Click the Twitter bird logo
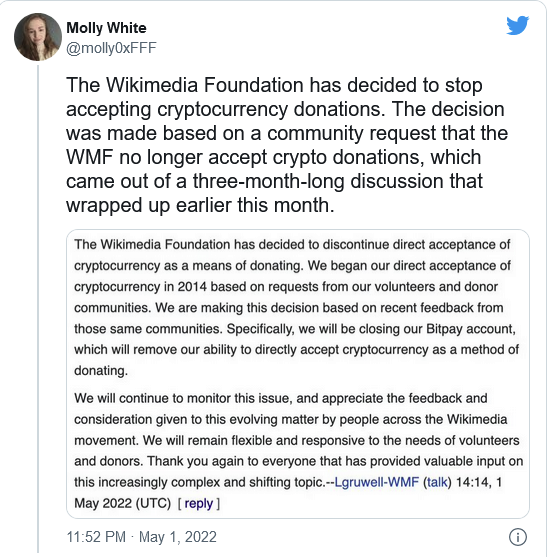Image resolution: width=549 pixels, height=557 pixels. (x=517, y=25)
